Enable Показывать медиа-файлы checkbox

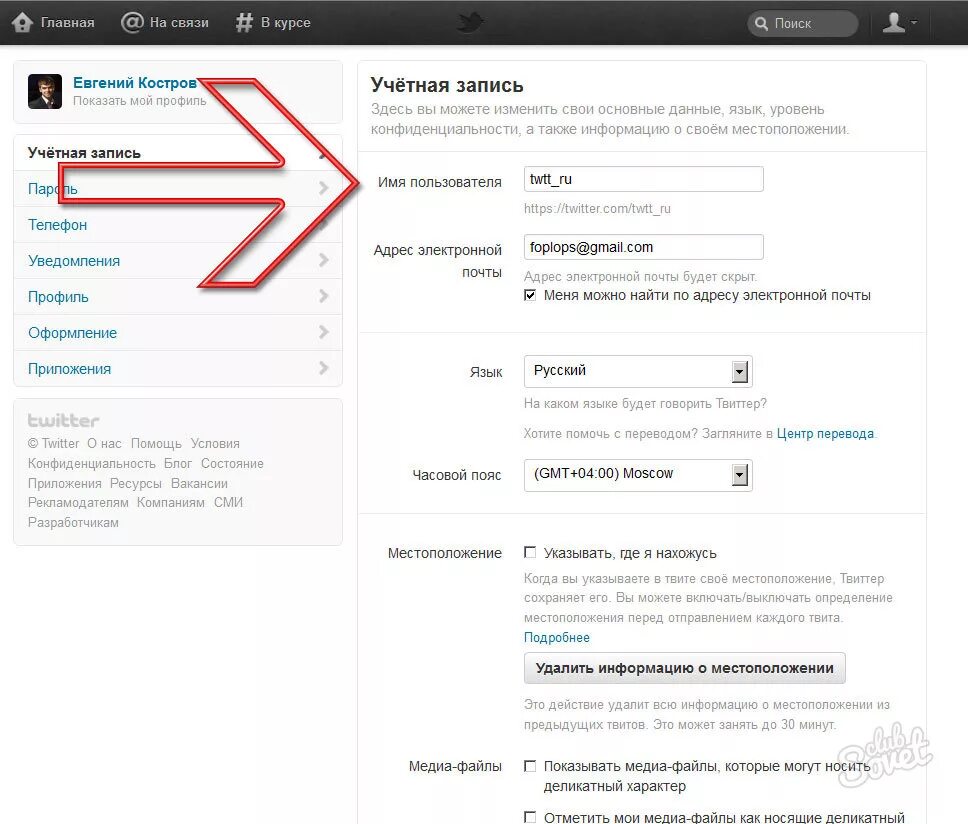pyautogui.click(x=530, y=766)
